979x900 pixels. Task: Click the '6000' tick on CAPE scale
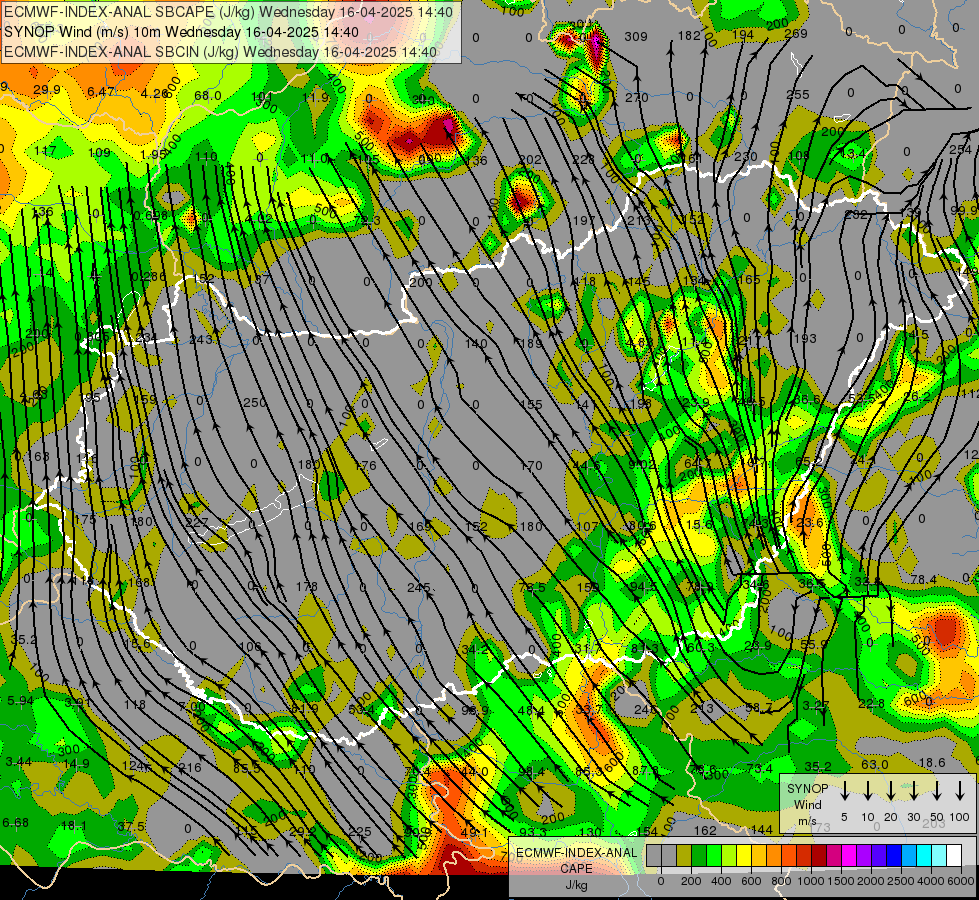coord(961,881)
